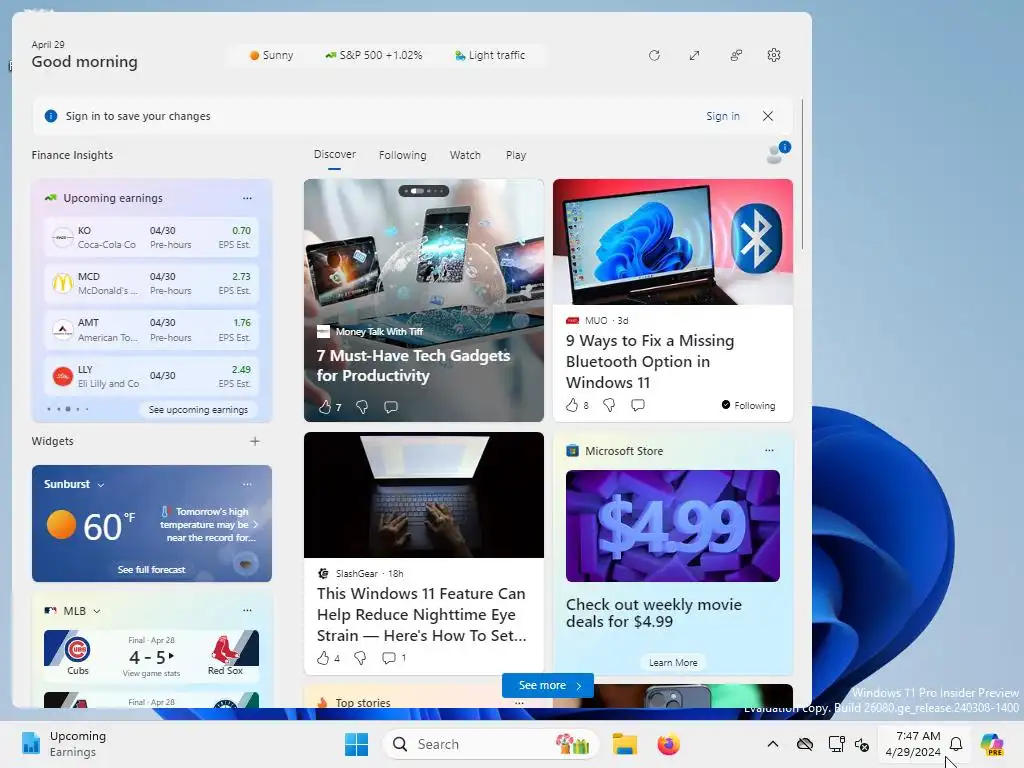Comment on the Tech Gadgets story

(x=391, y=408)
